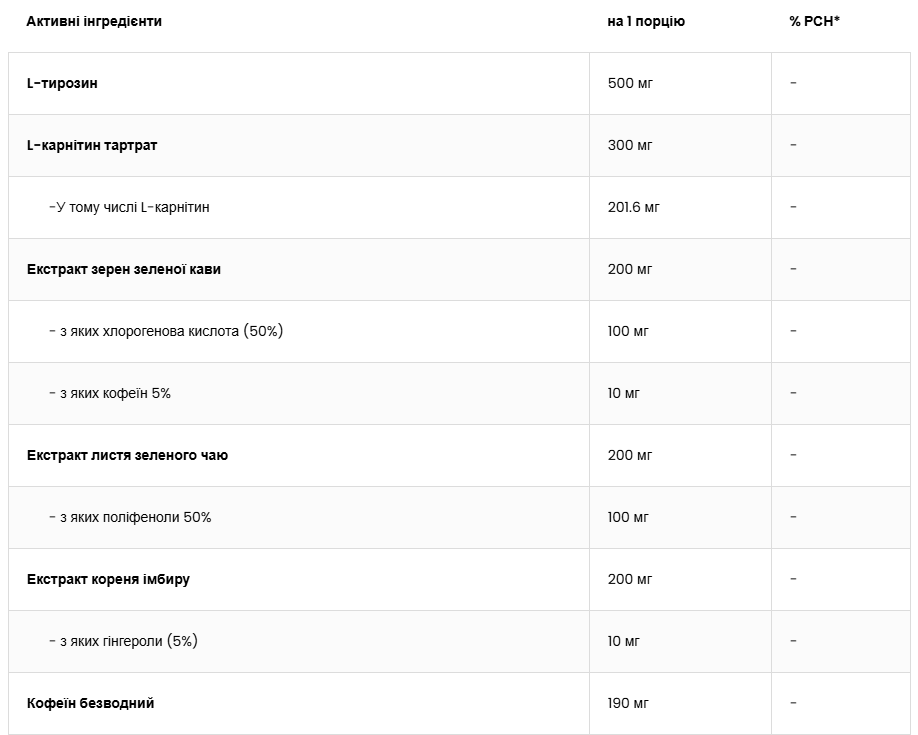Click the 'на 1 порцію' column header
The image size is (918, 735).
(x=646, y=21)
